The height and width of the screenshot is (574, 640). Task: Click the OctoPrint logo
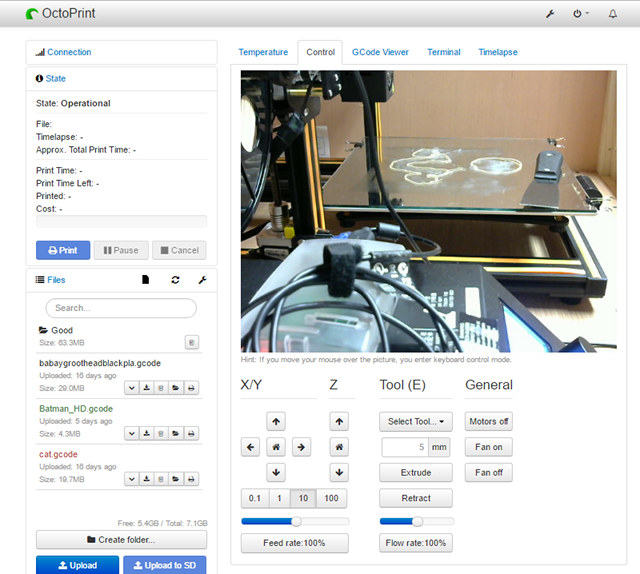point(60,13)
